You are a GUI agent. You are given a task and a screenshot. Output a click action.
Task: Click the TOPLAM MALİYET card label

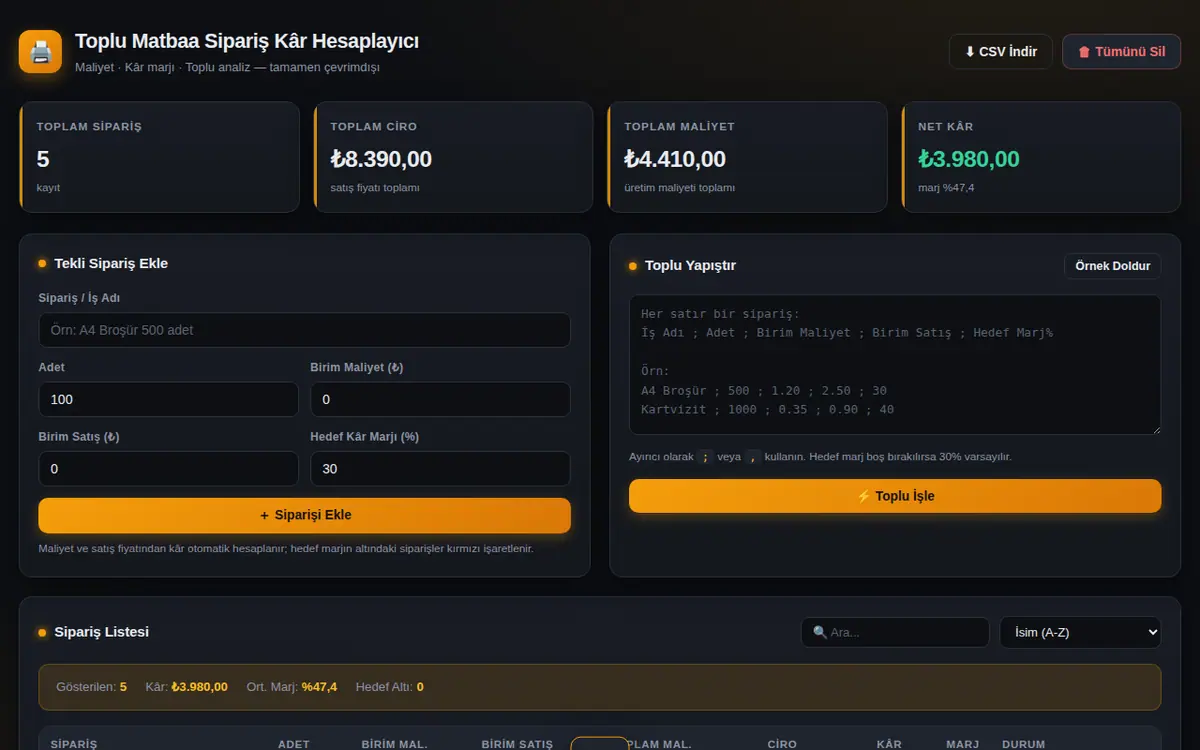pyautogui.click(x=680, y=127)
